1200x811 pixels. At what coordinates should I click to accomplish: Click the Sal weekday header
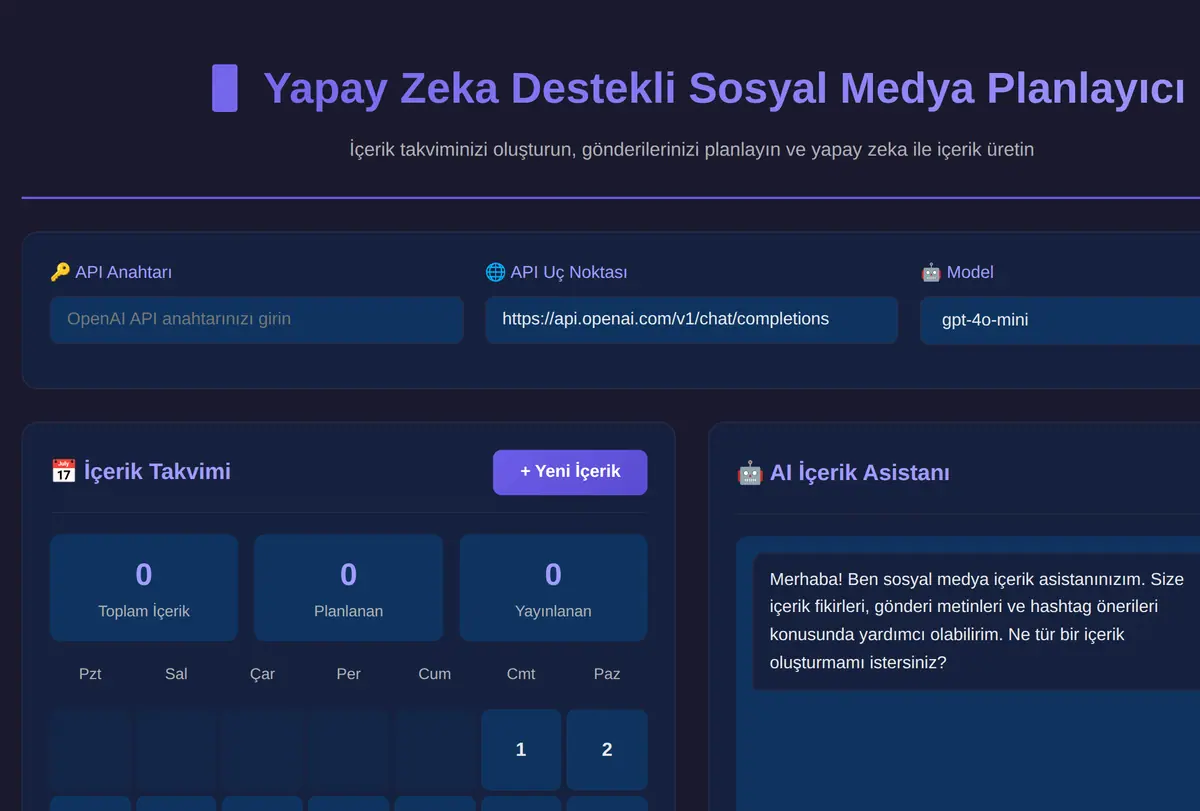(176, 674)
